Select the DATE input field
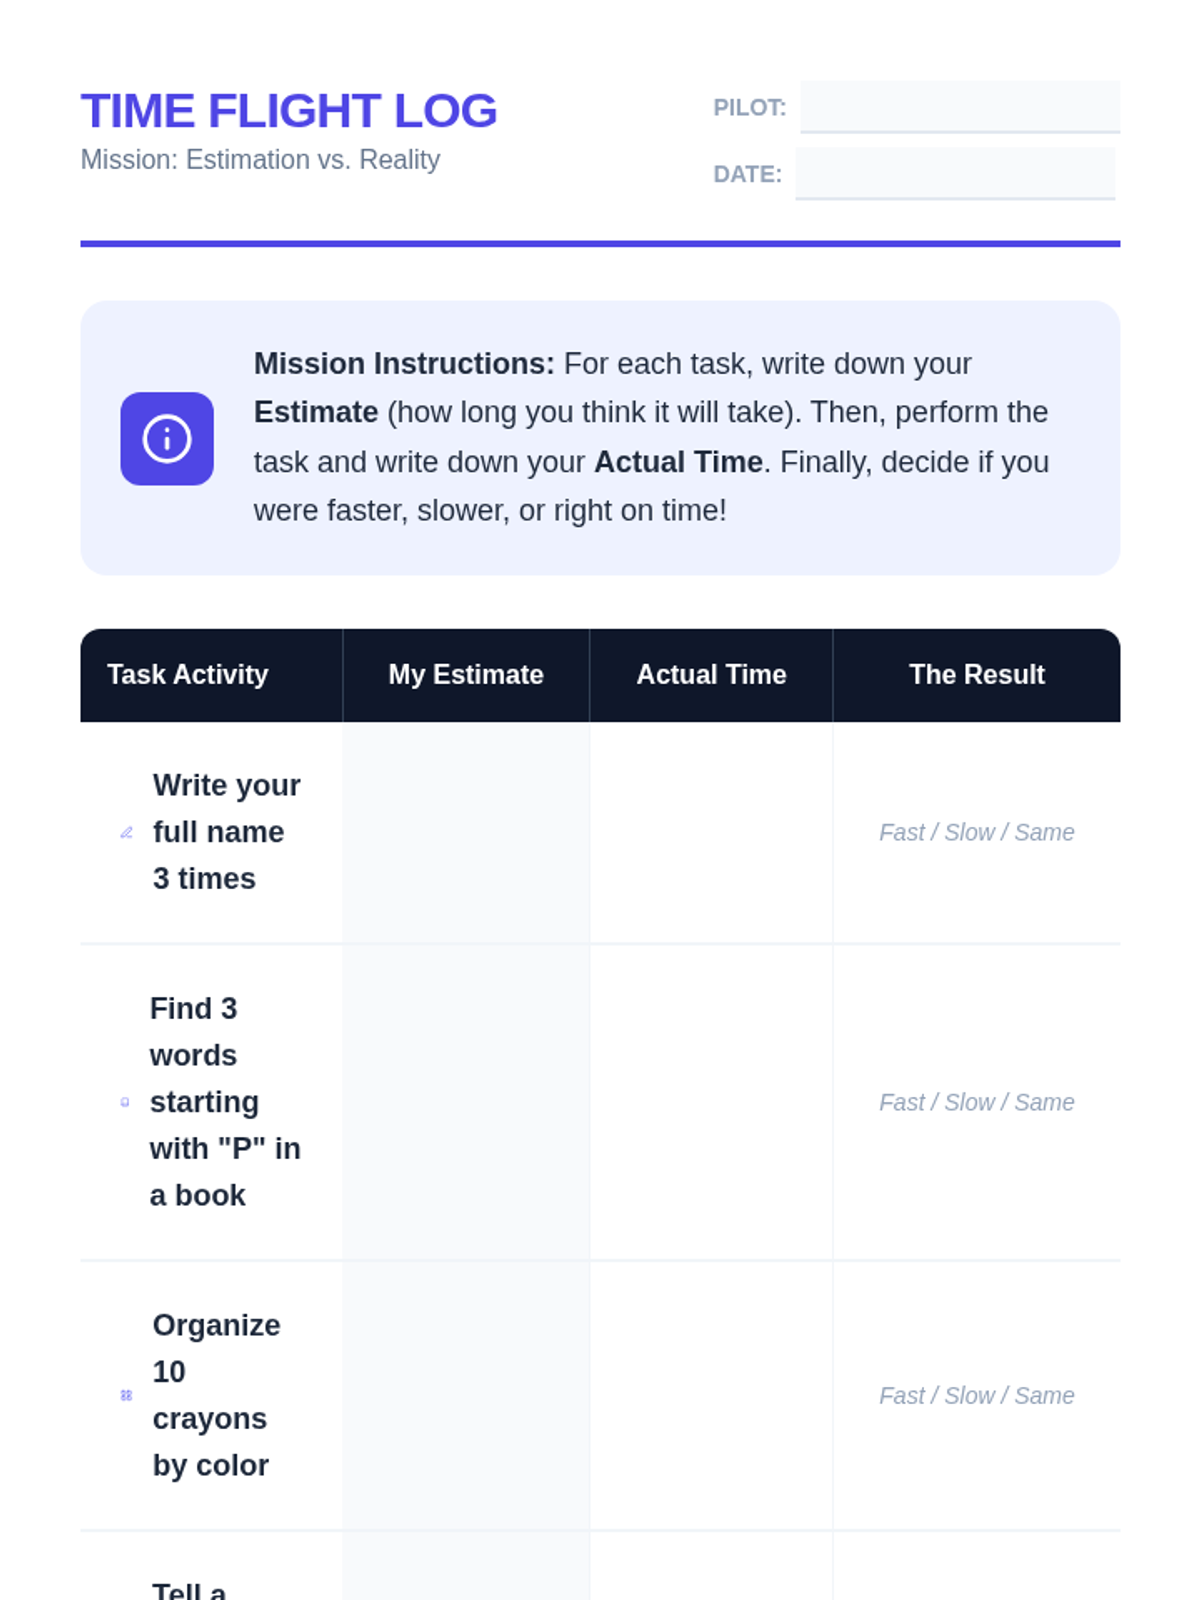 tap(955, 173)
